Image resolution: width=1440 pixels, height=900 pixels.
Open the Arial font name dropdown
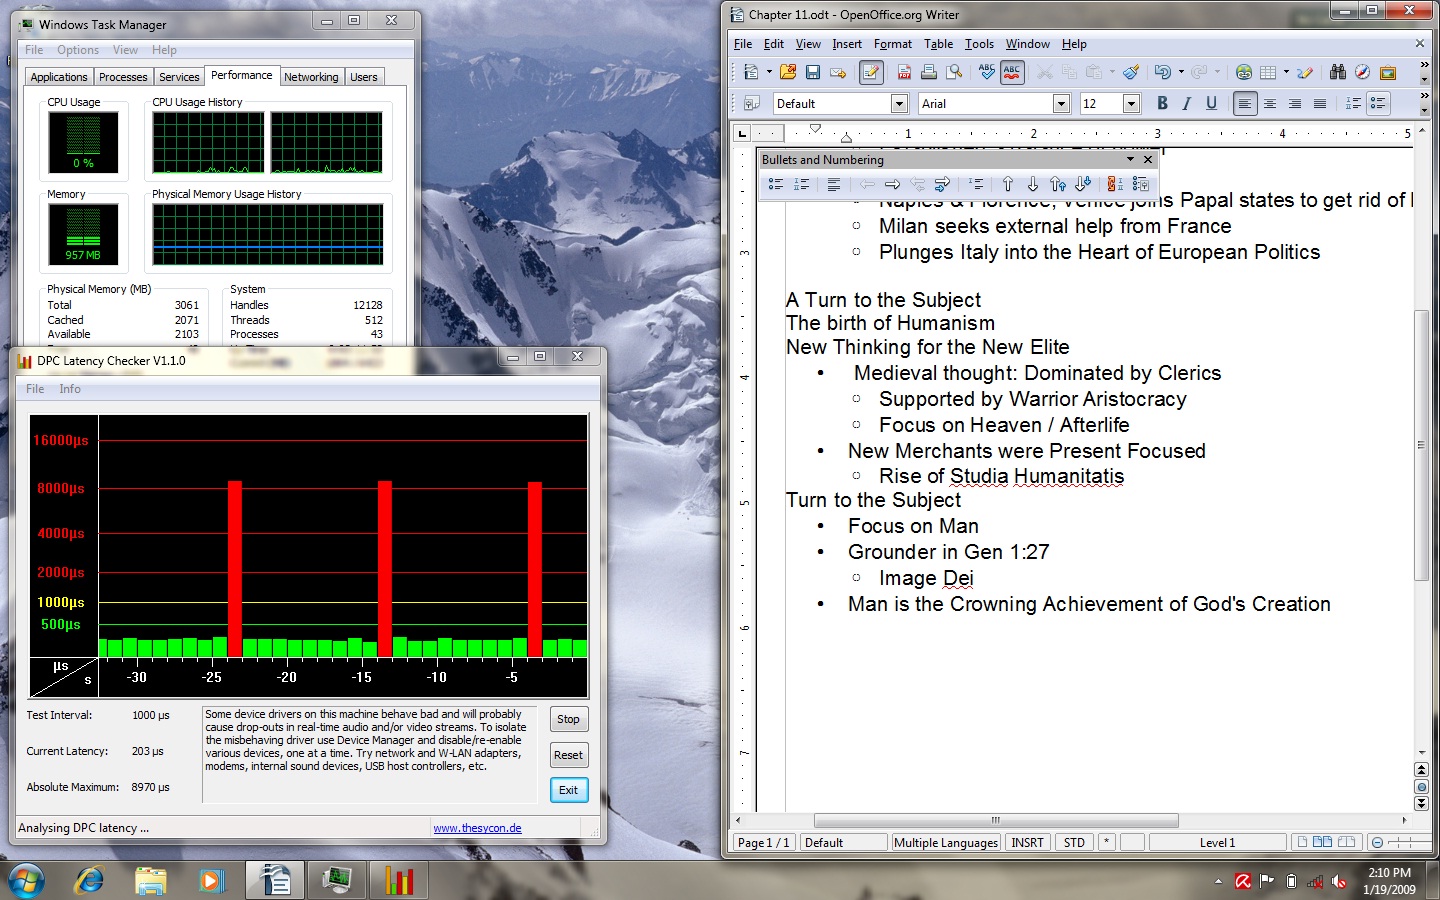pos(1061,104)
